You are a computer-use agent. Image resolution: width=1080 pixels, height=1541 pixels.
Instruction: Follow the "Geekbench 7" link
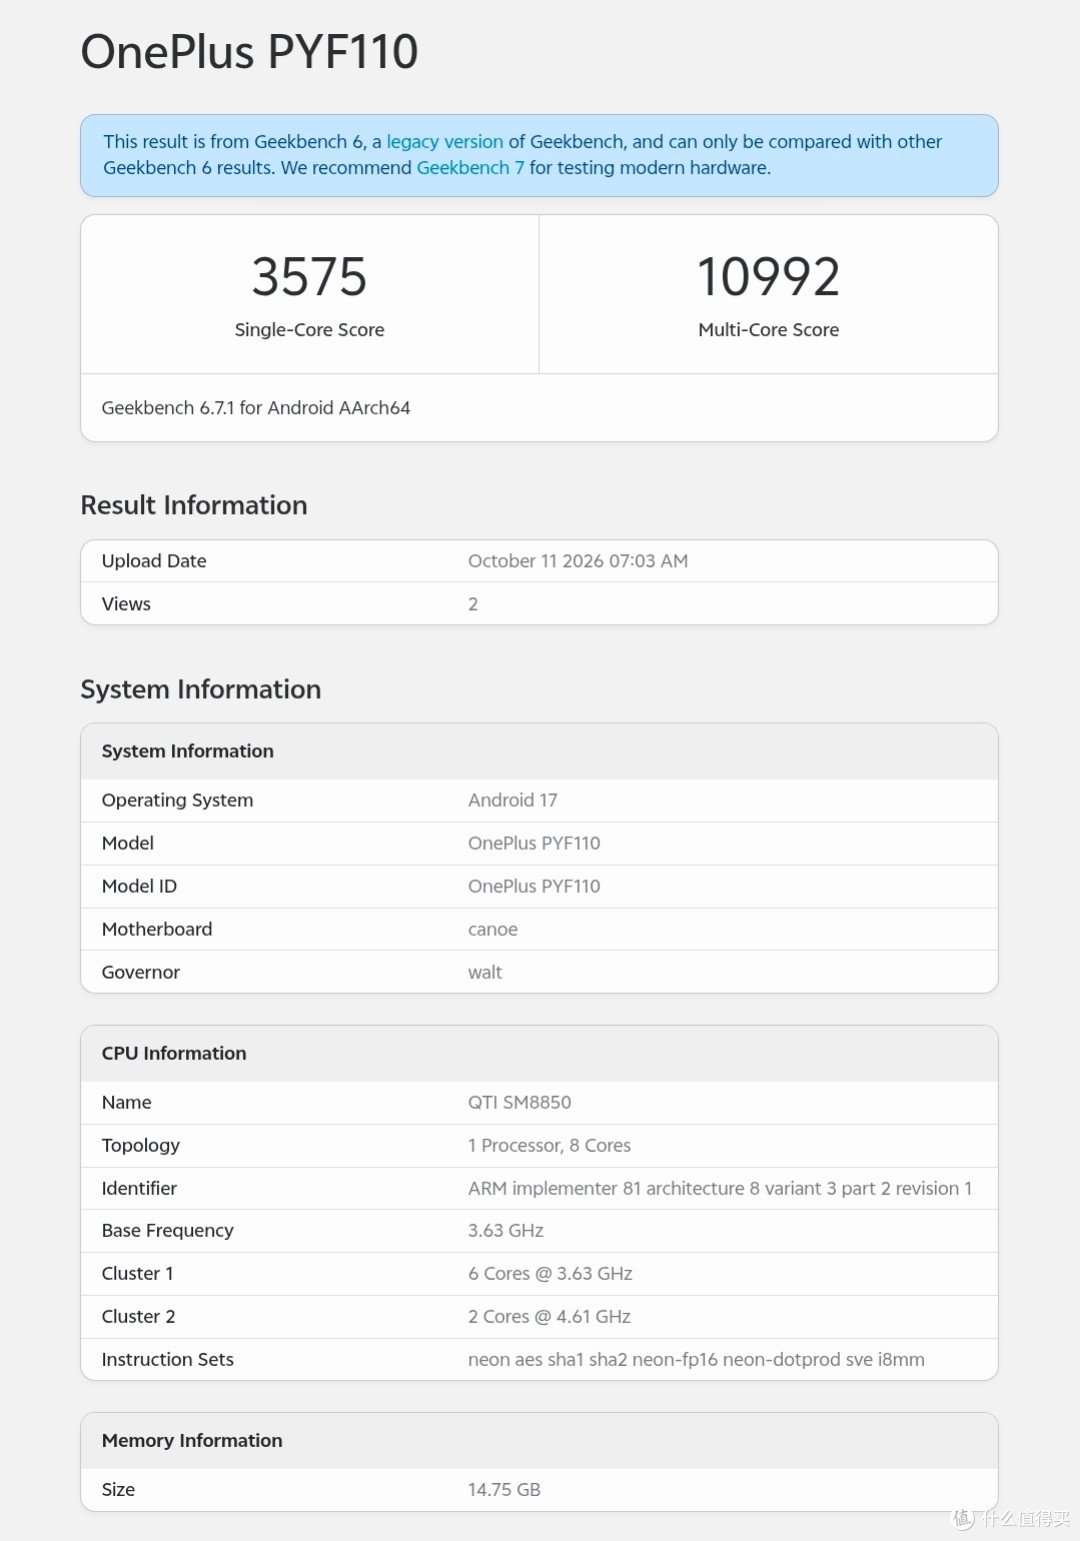pos(470,168)
